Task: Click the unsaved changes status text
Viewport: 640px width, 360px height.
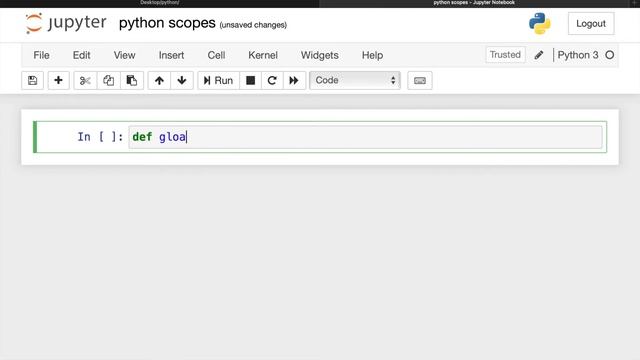Action: (x=253, y=25)
